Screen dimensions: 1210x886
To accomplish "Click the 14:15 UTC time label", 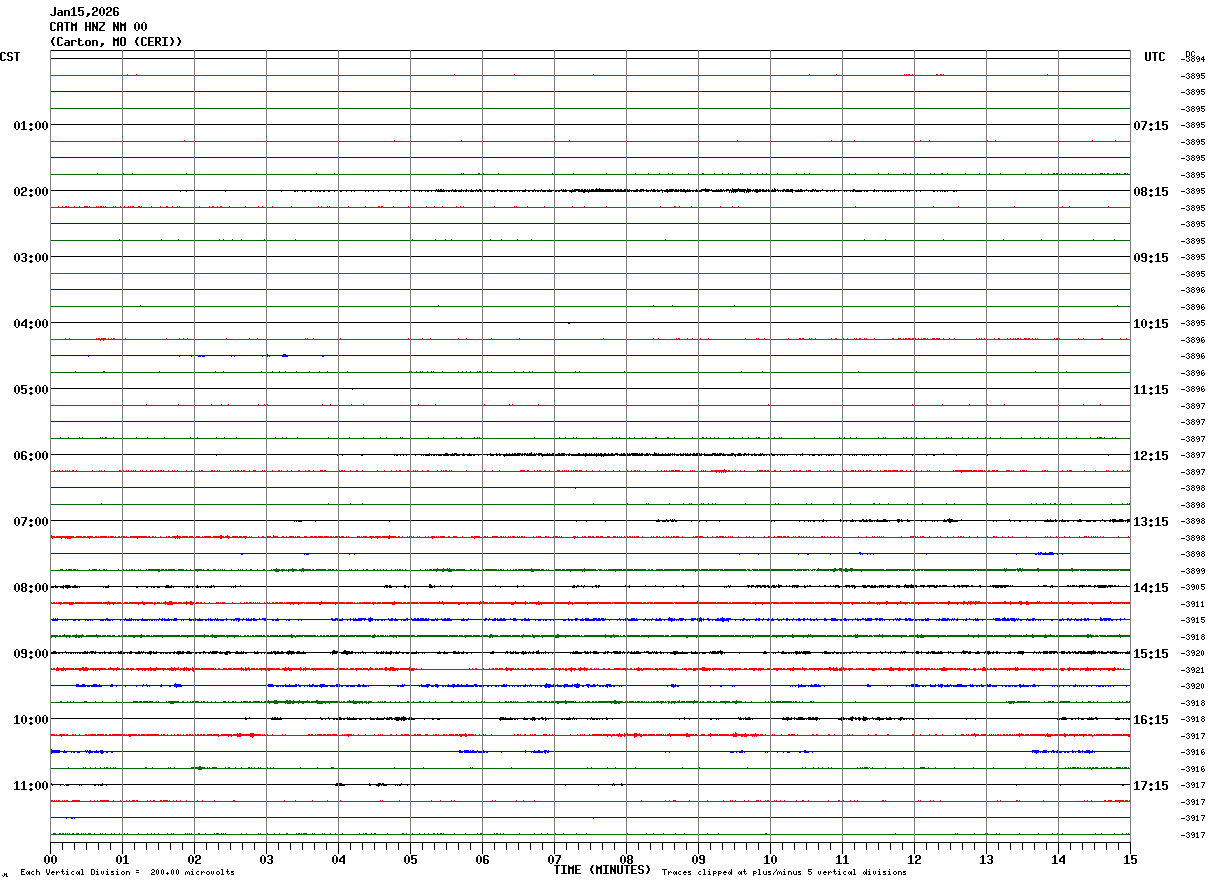I will tap(1151, 588).
